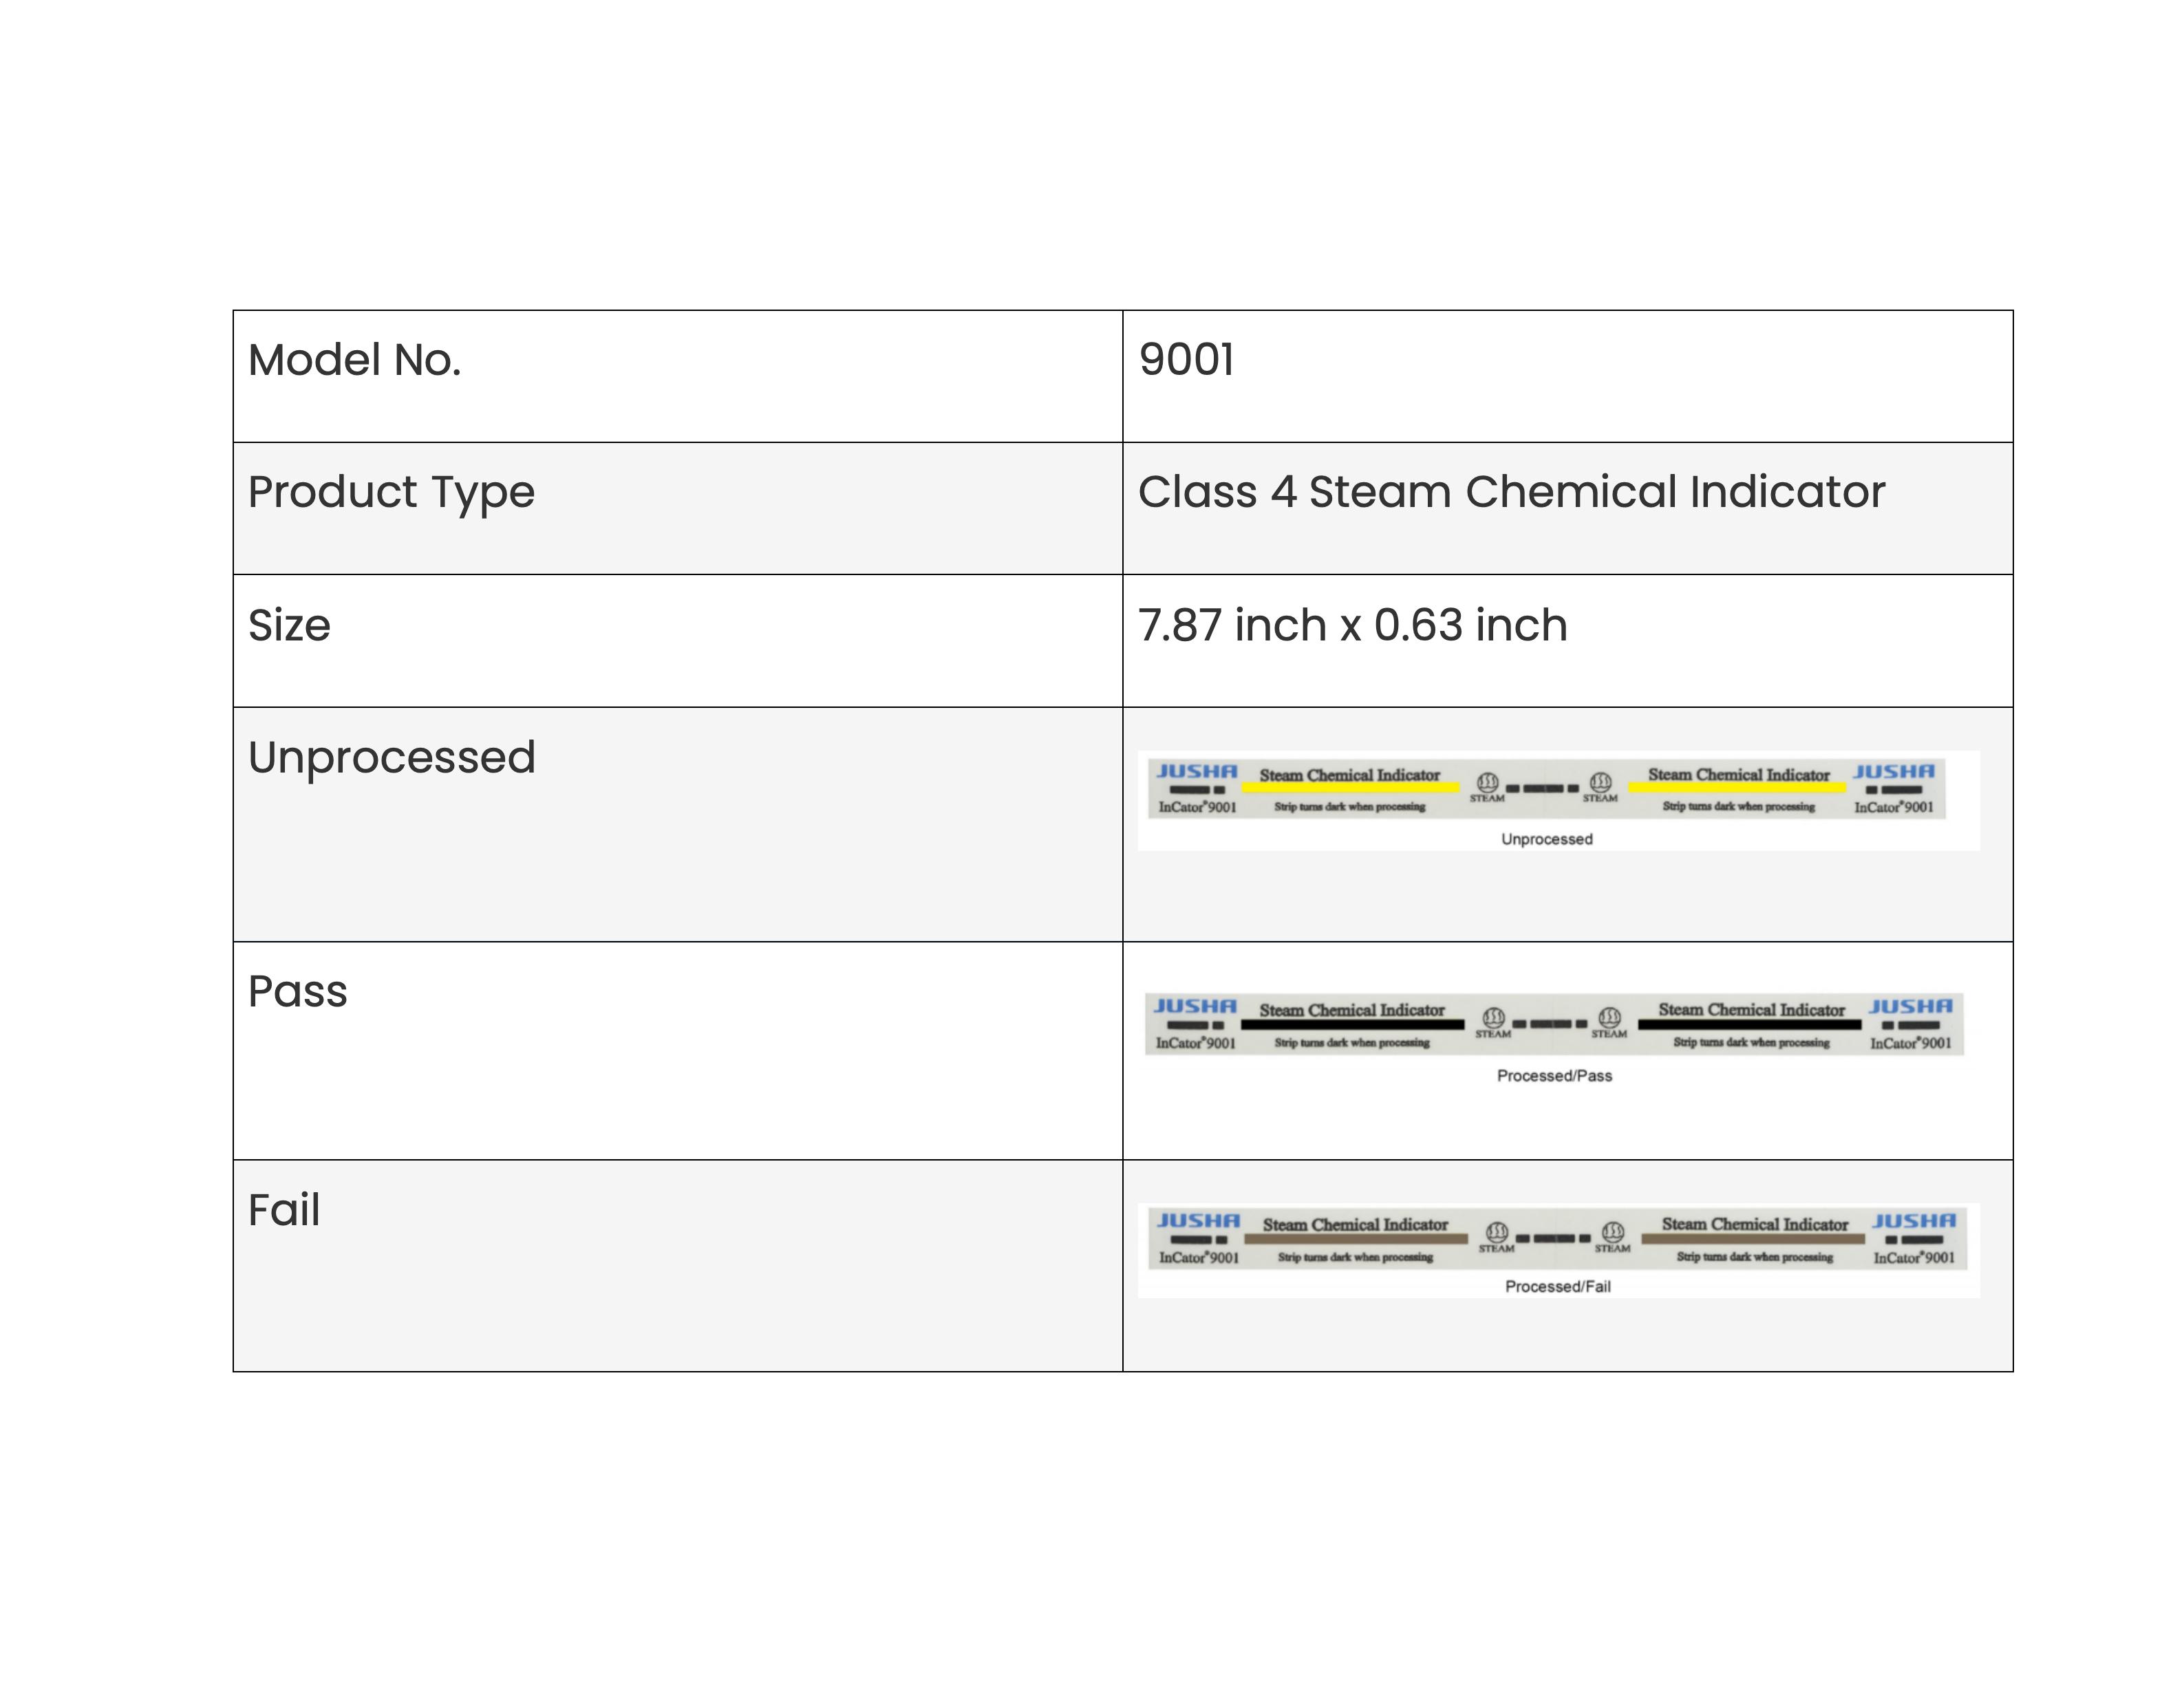The width and height of the screenshot is (2184, 1682).
Task: Click the left steam icon on Unprocessed strip
Action: pos(1487,782)
